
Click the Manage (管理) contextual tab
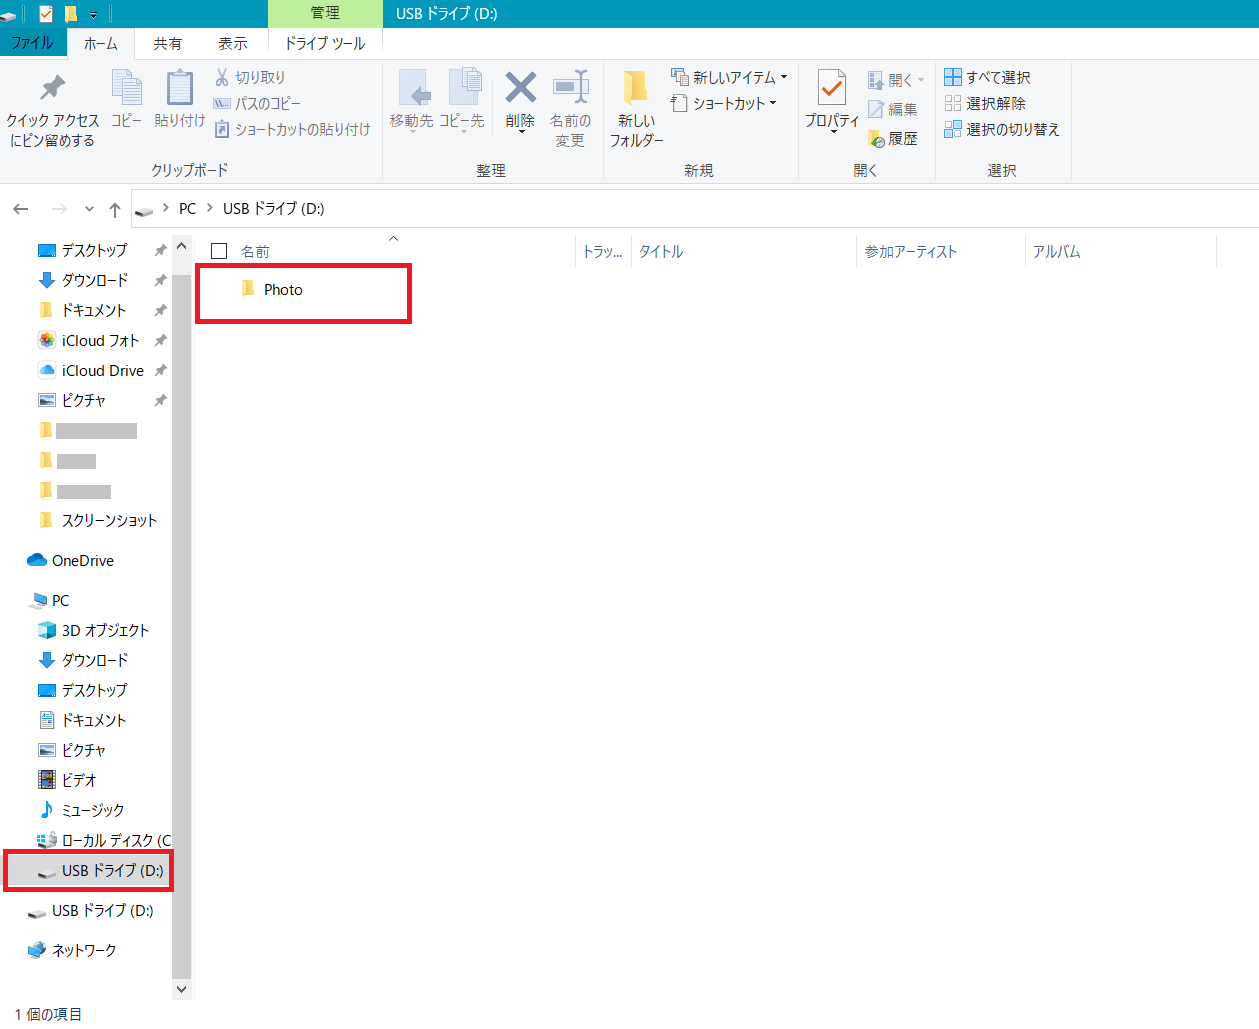[325, 13]
